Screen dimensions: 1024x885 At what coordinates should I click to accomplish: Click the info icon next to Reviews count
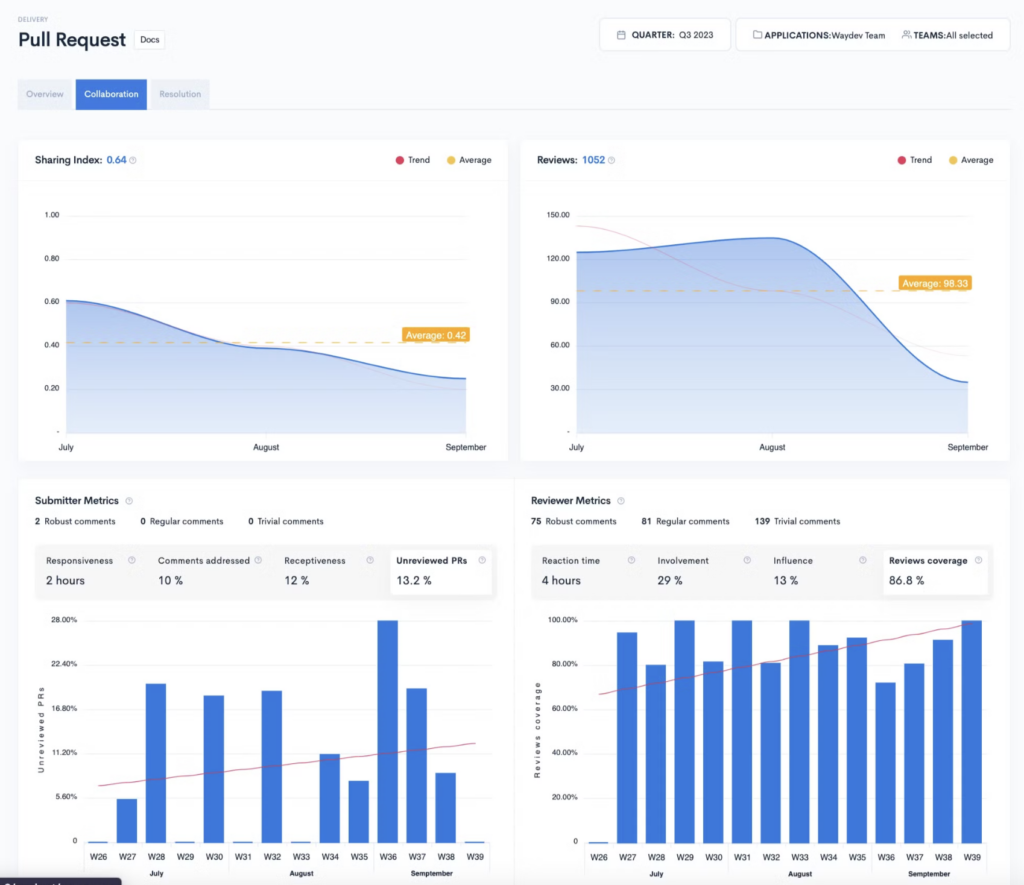click(x=612, y=160)
